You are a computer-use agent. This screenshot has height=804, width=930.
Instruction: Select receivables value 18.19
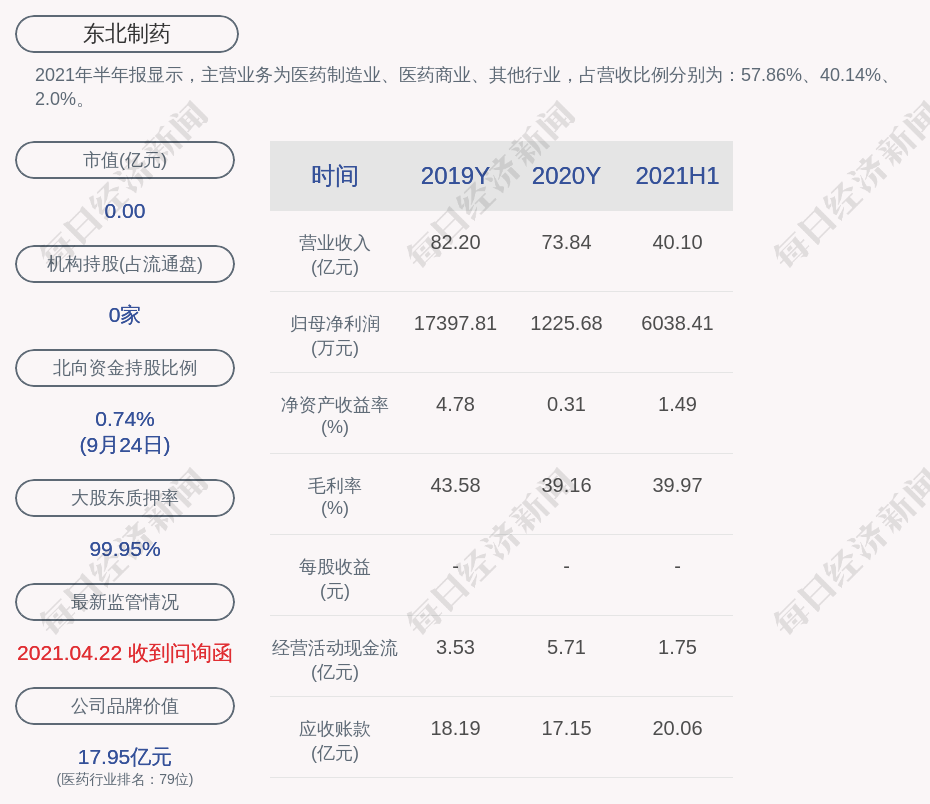click(455, 728)
